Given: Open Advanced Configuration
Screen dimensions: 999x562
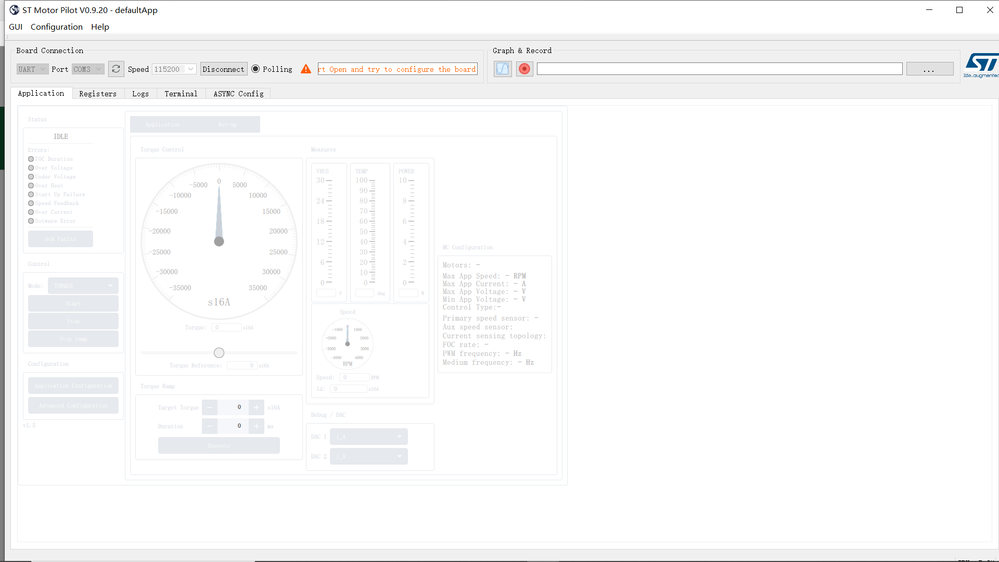Looking at the screenshot, I should [x=73, y=405].
